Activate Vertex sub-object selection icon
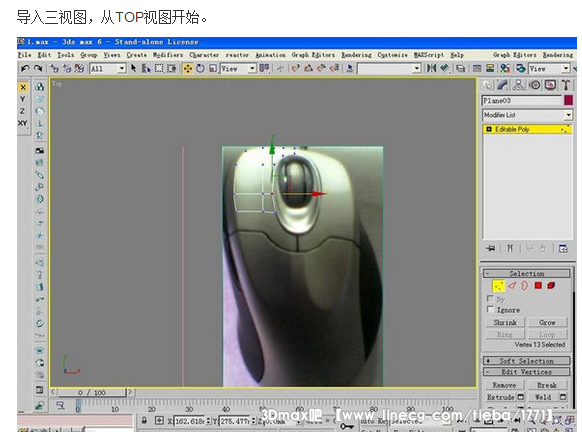 (498, 286)
